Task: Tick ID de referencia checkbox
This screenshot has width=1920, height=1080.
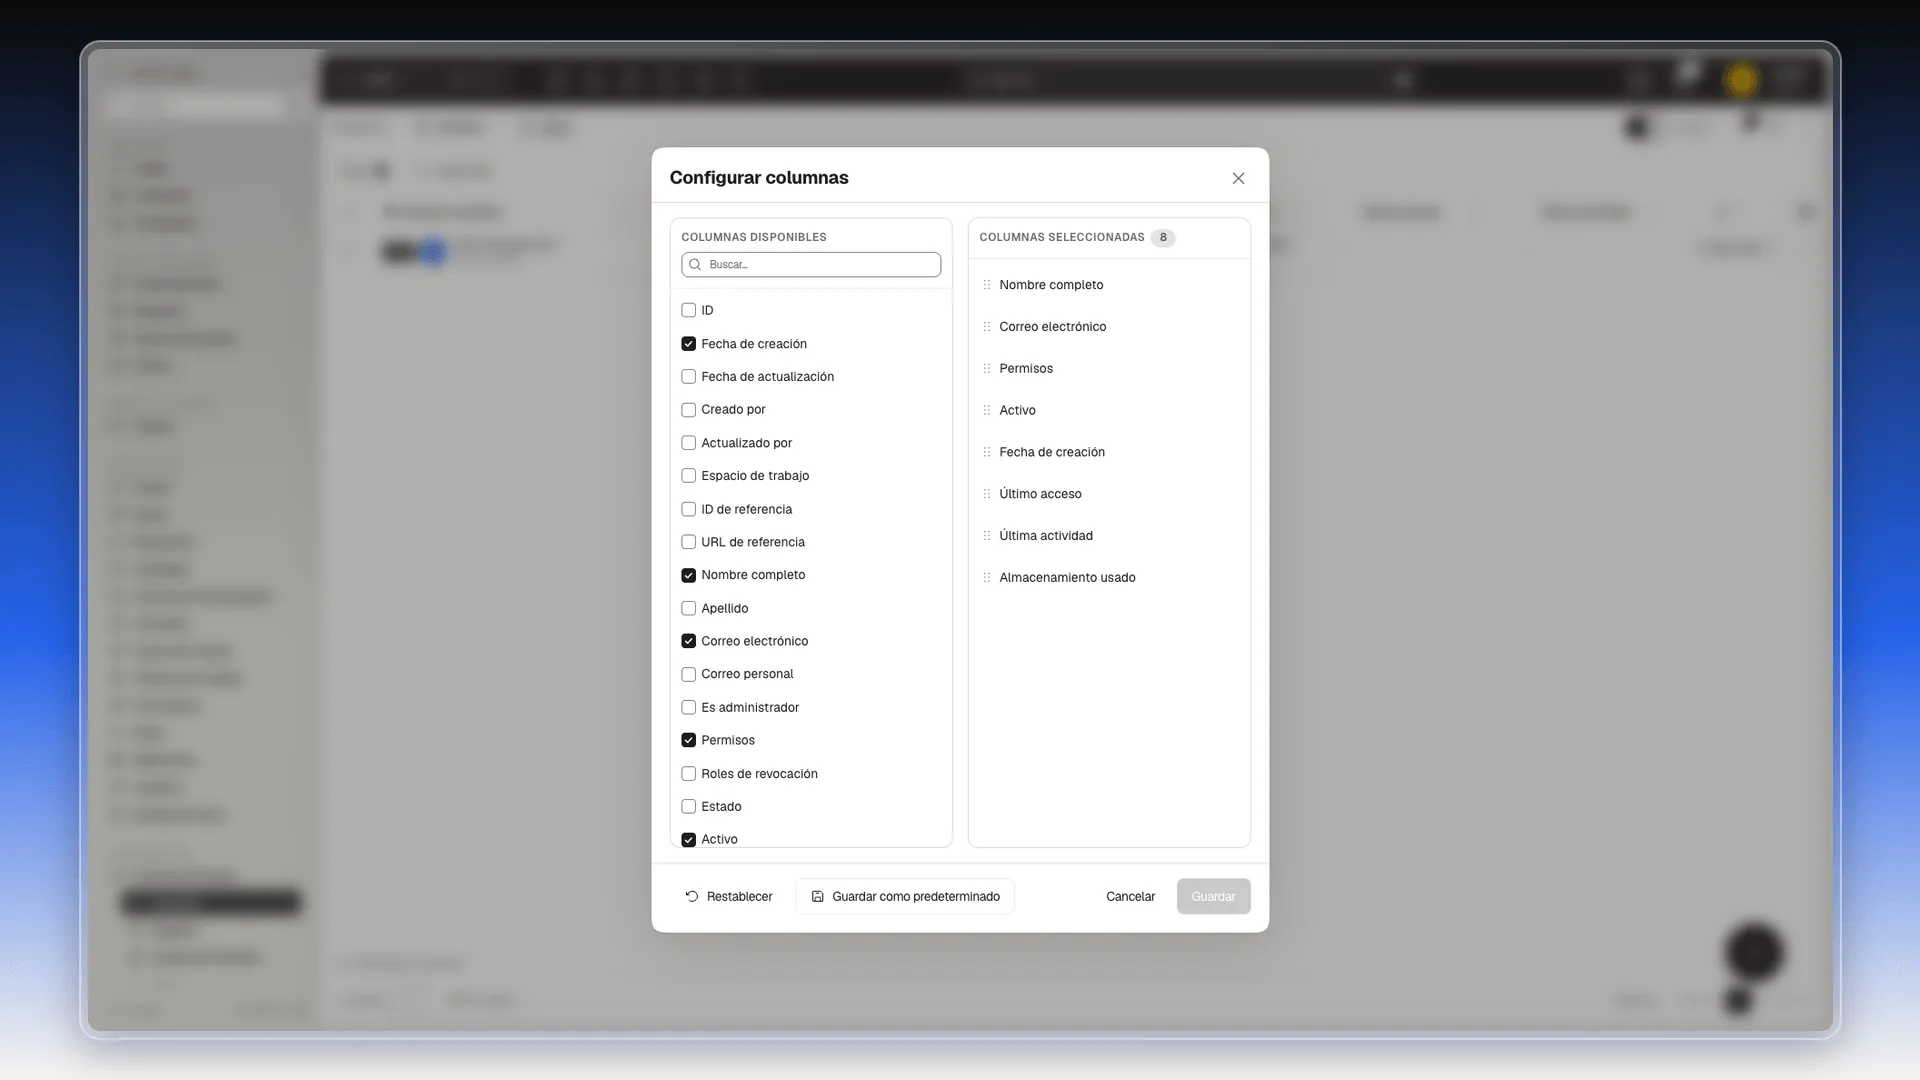Action: click(x=688, y=509)
